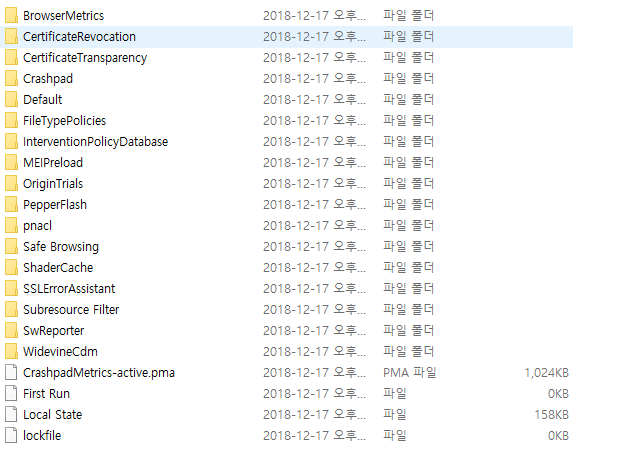Select the SwReporter folder name

point(54,331)
